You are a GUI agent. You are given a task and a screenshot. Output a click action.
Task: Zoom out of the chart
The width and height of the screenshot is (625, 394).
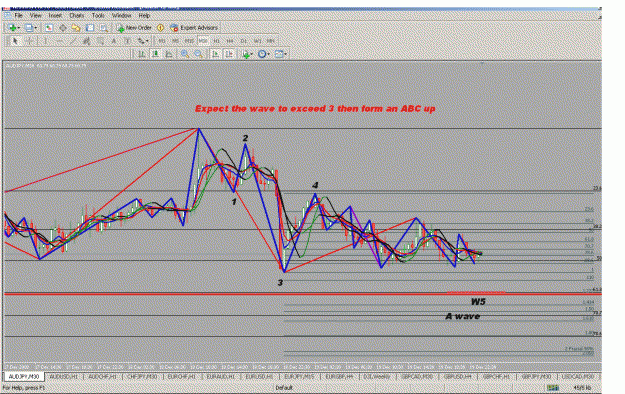click(x=199, y=54)
